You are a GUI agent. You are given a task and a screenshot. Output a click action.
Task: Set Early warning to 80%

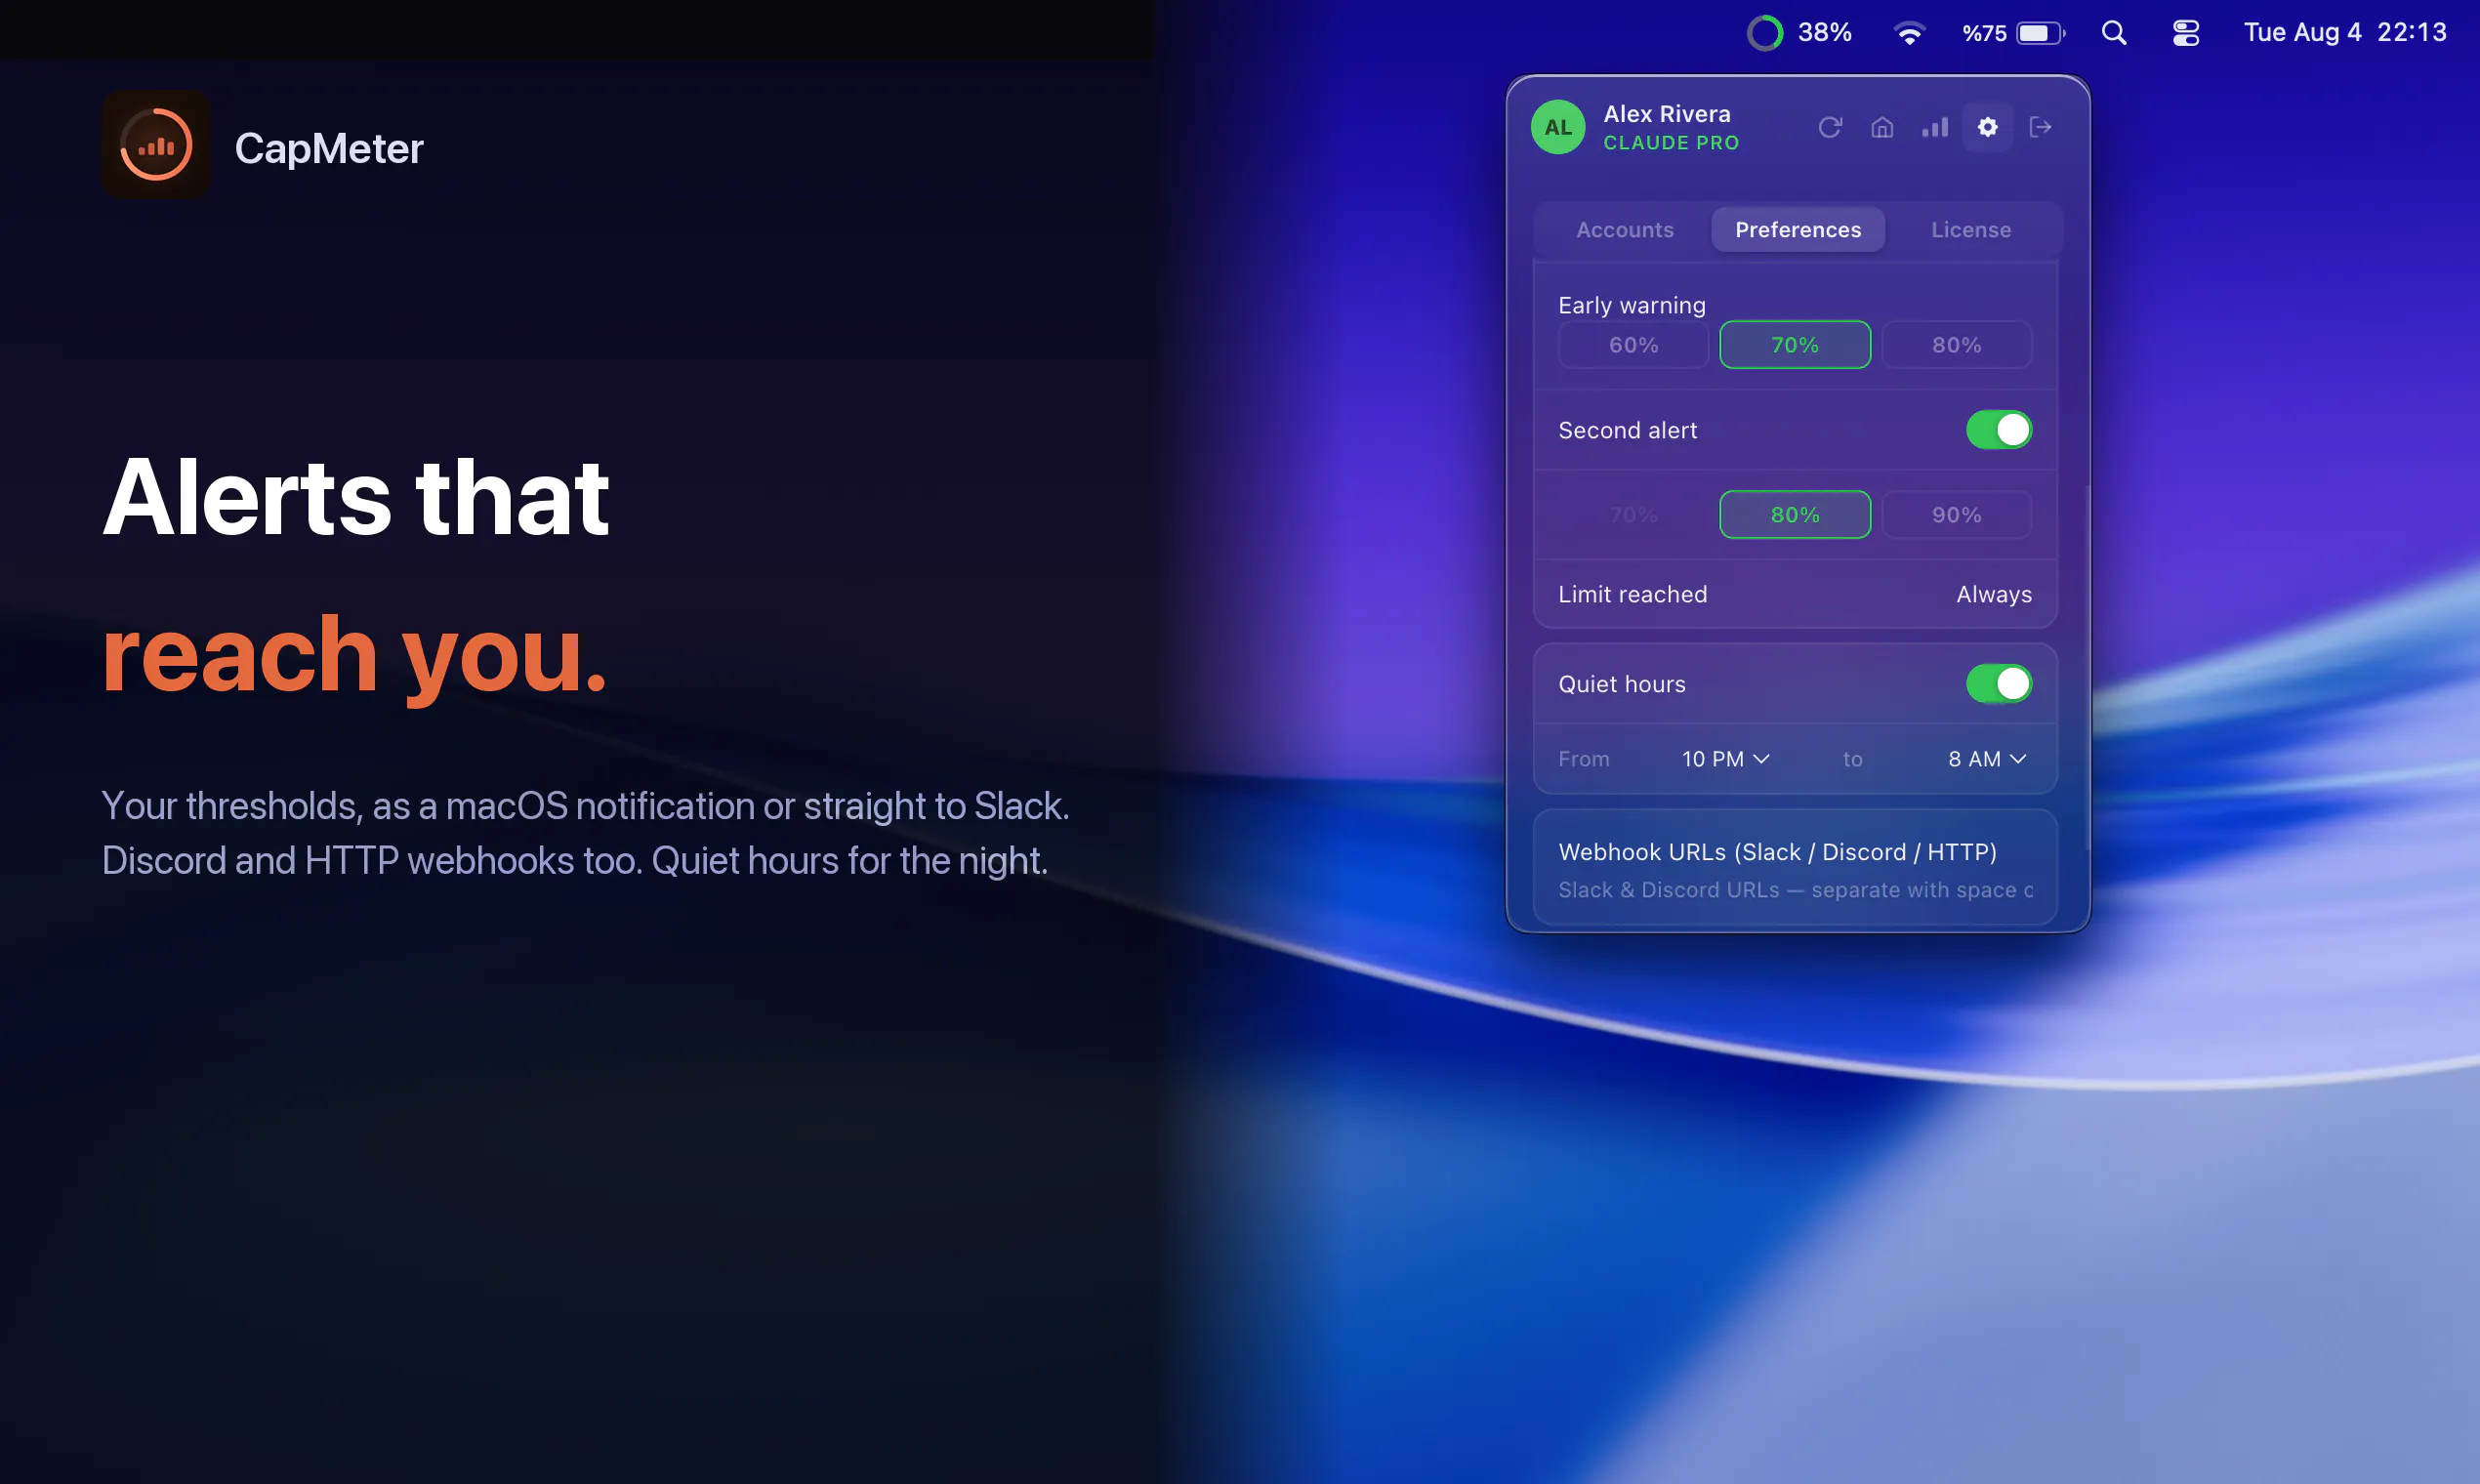pyautogui.click(x=1957, y=345)
